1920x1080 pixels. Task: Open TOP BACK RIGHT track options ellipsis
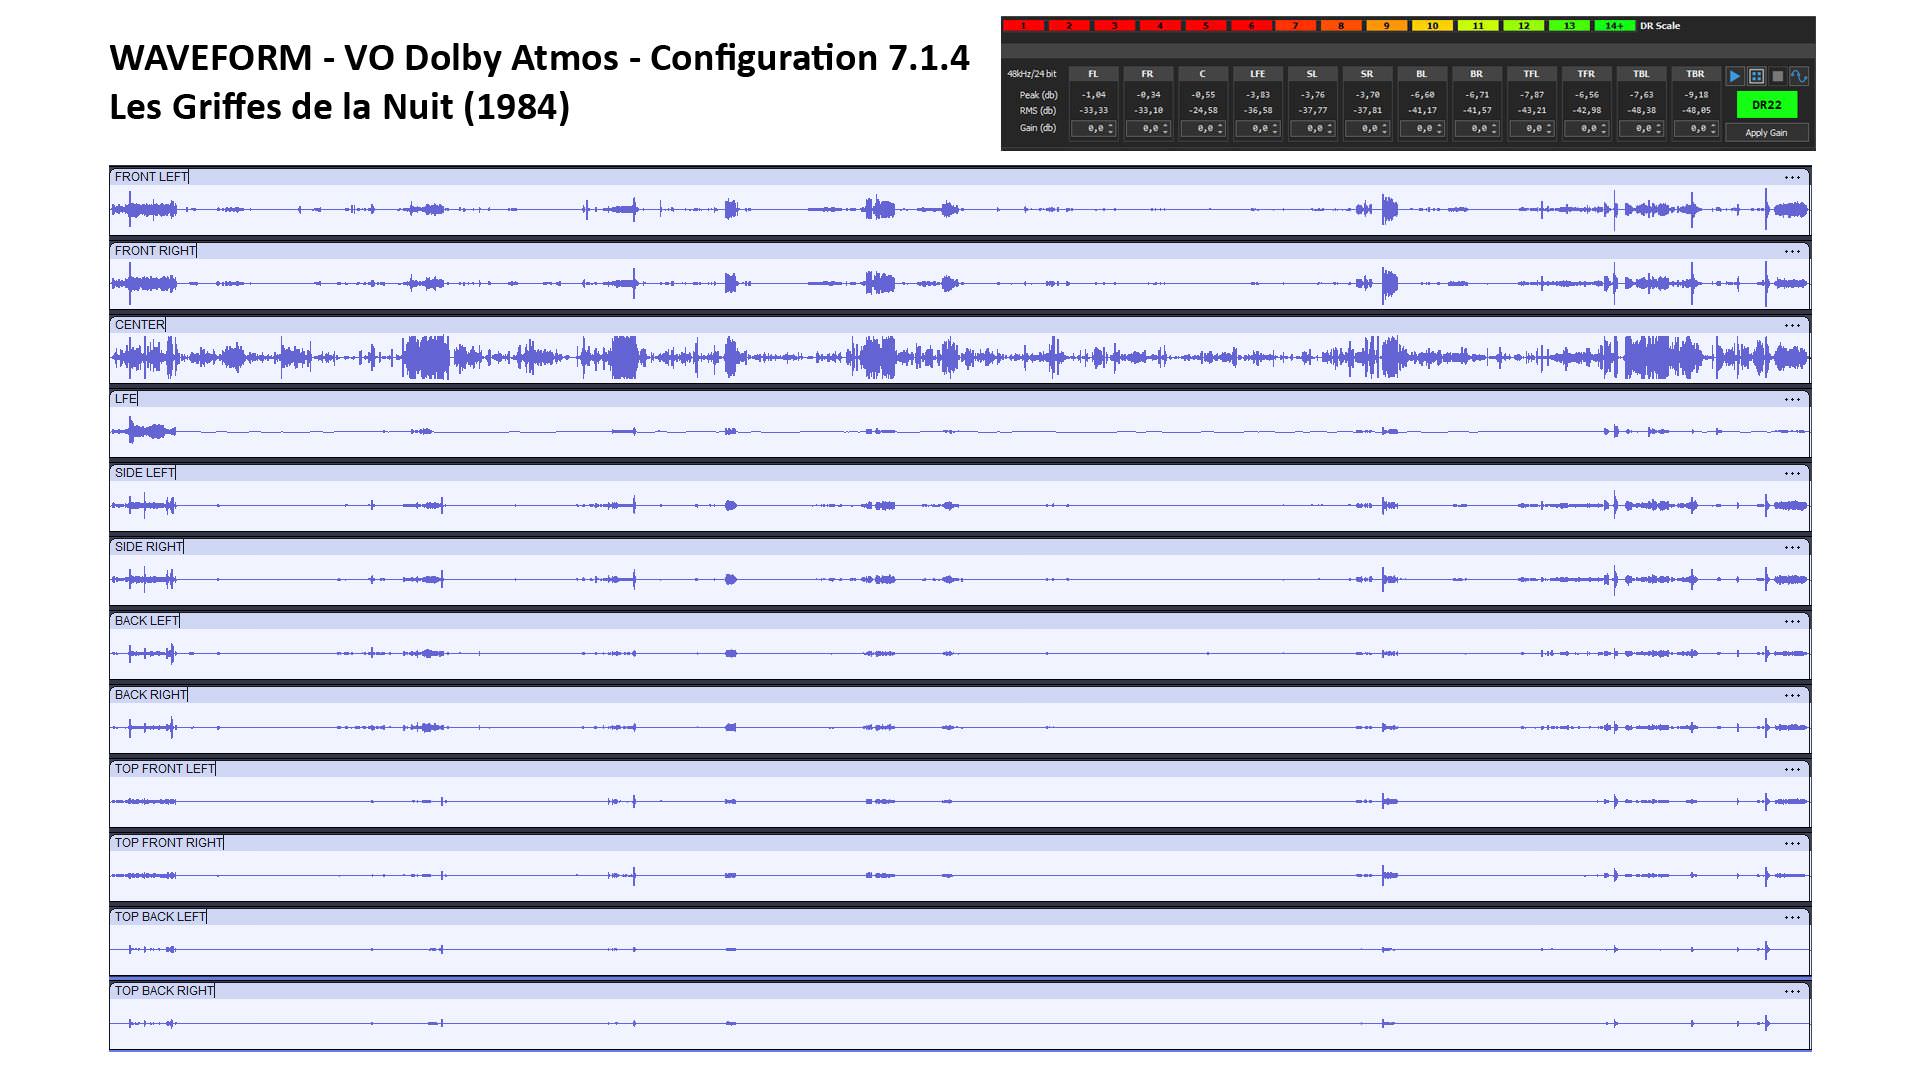(1792, 992)
